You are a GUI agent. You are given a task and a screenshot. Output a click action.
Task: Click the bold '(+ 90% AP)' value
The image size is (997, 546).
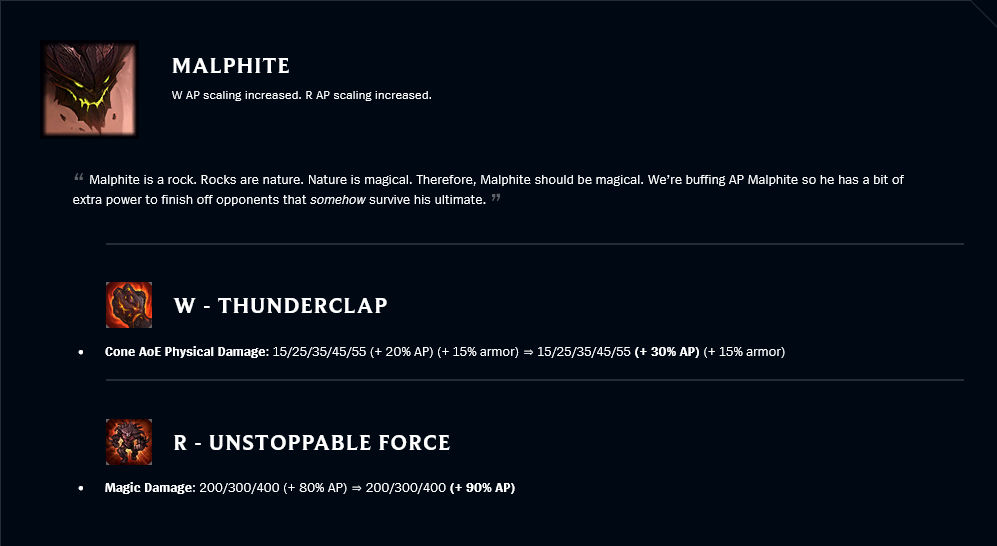click(482, 488)
